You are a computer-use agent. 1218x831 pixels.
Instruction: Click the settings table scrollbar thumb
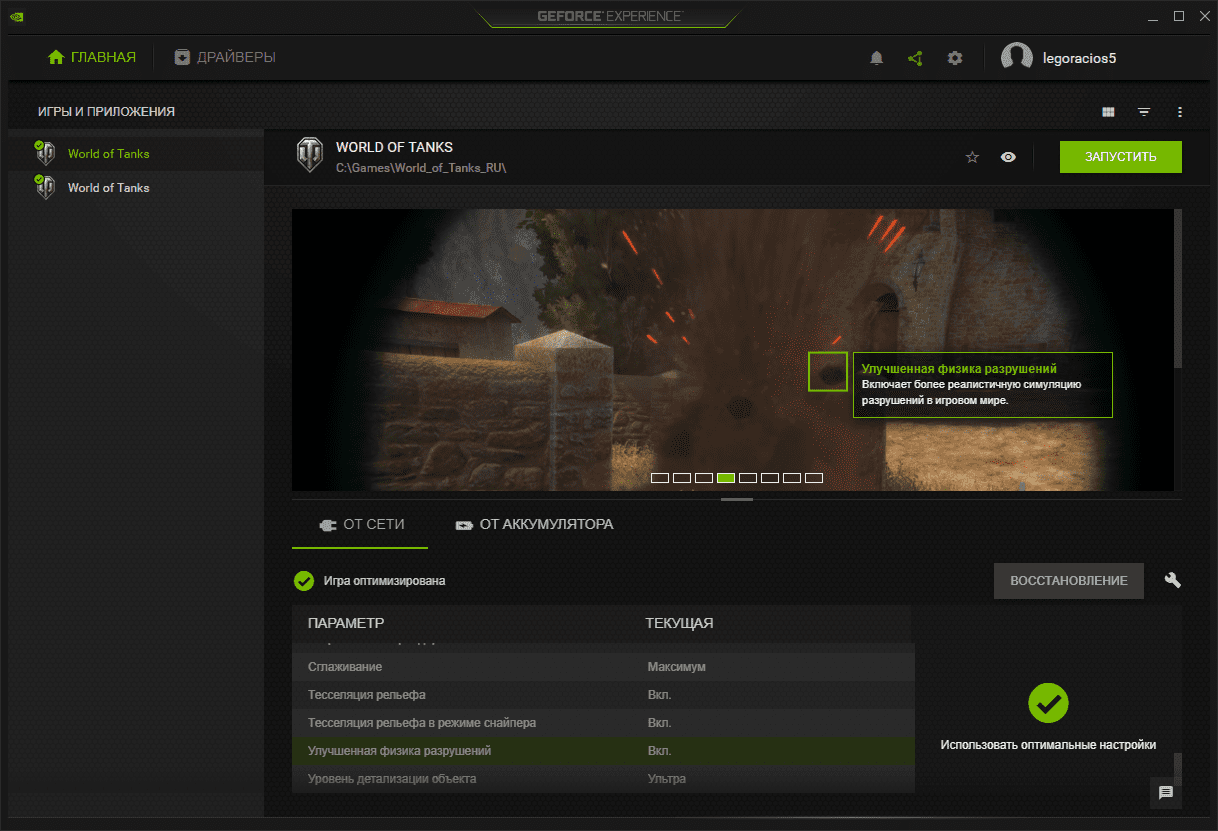coord(1178,769)
